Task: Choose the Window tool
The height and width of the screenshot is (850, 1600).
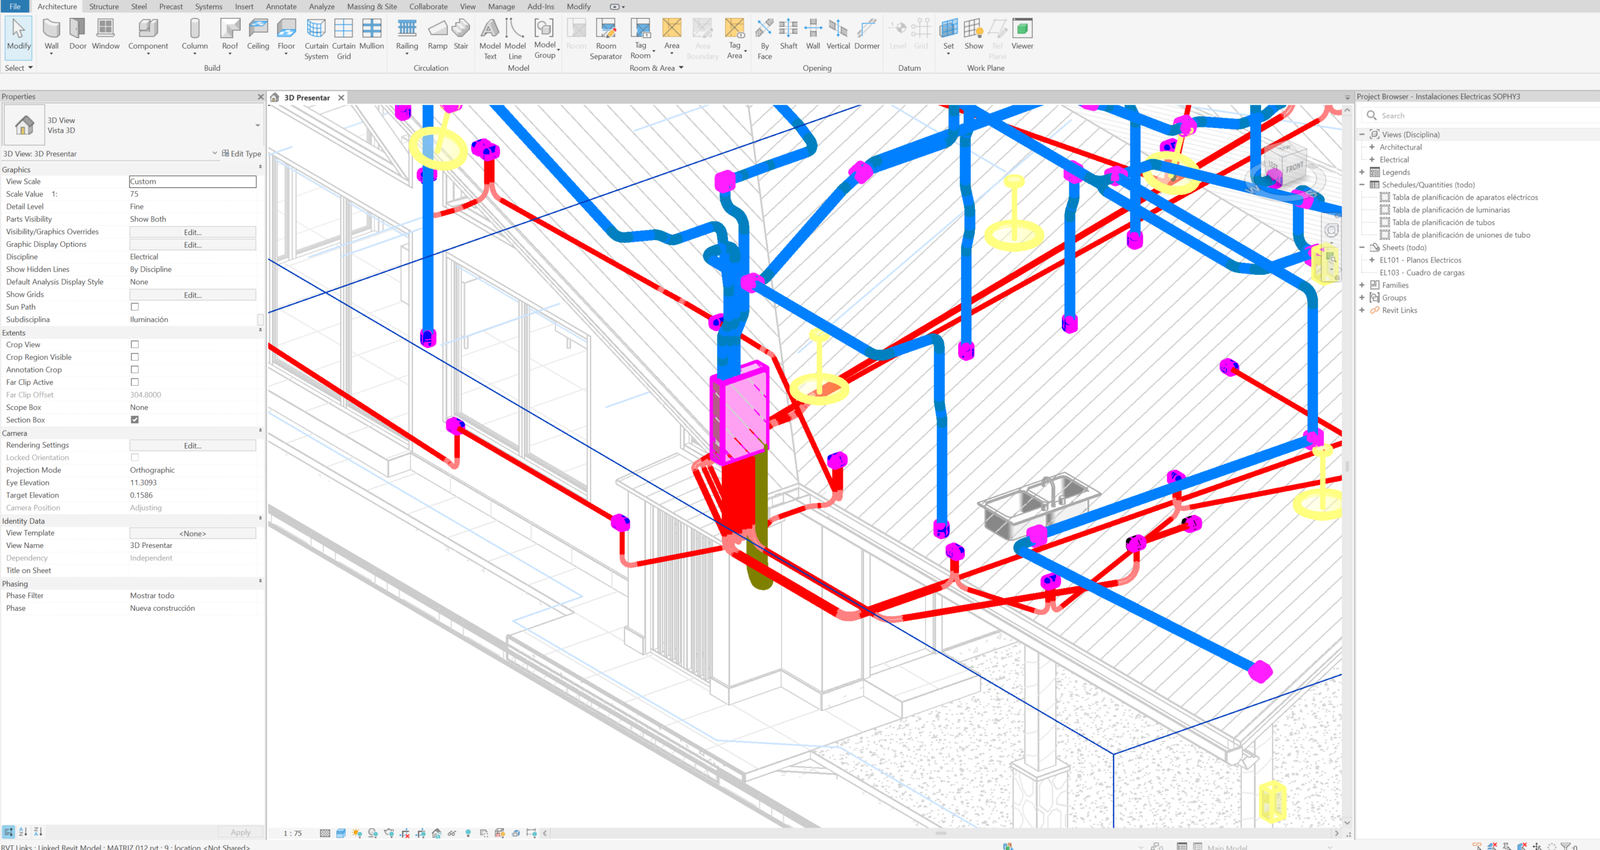Action: tap(106, 34)
